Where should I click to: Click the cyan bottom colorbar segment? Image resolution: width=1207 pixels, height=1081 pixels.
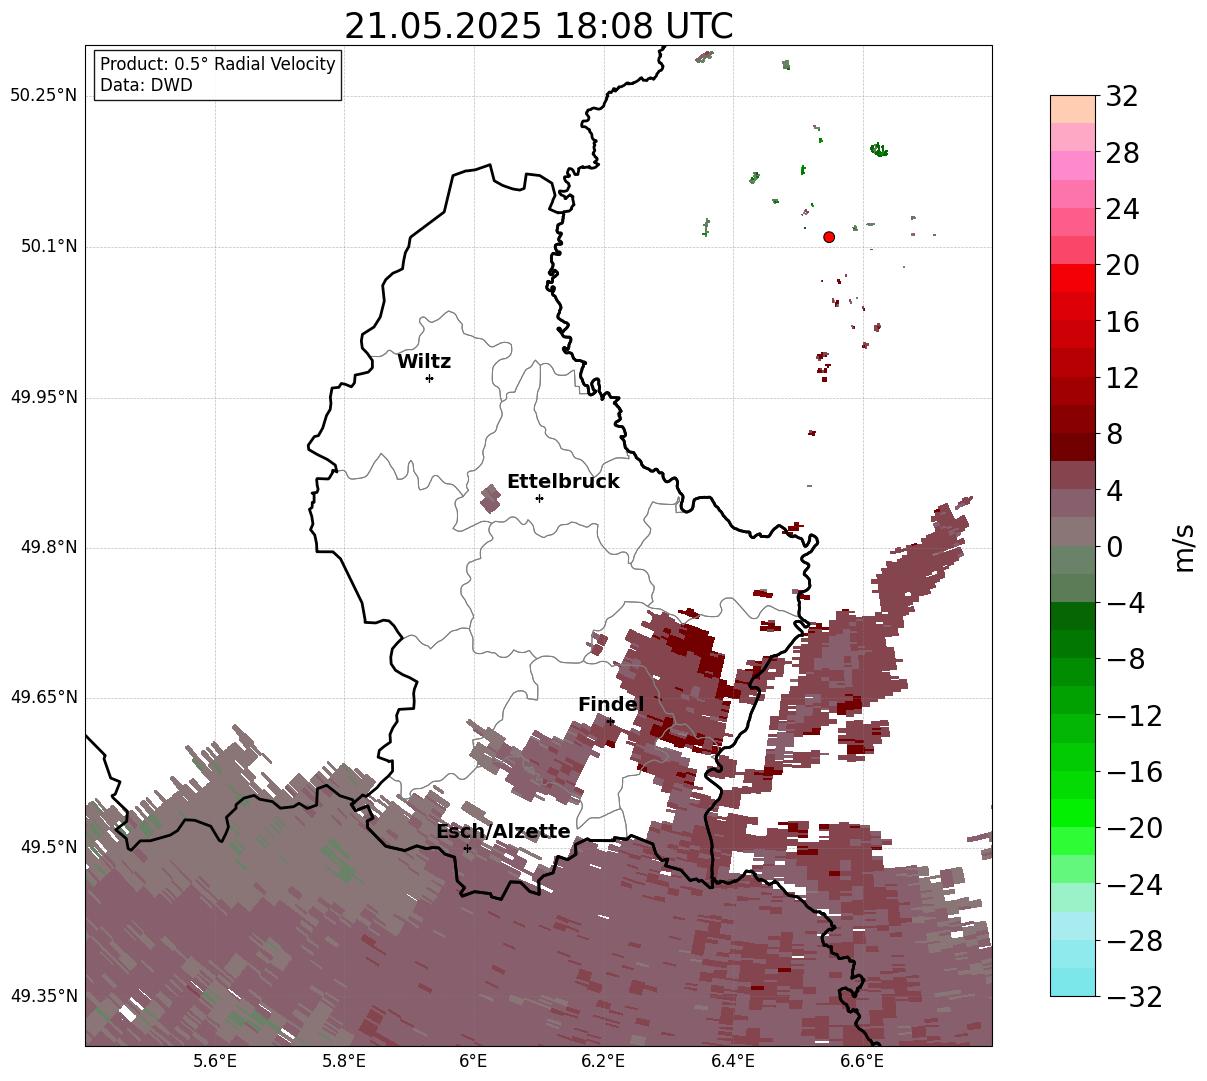[x=1073, y=982]
